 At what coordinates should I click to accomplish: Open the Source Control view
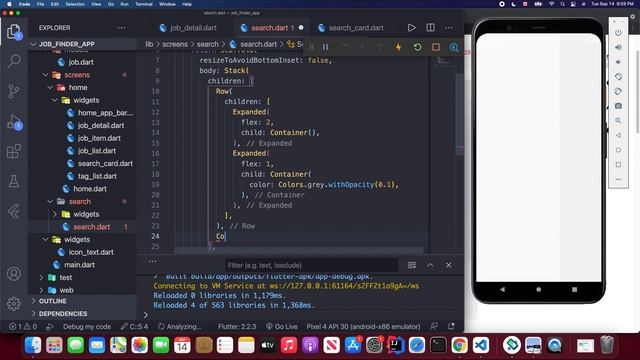(x=14, y=91)
